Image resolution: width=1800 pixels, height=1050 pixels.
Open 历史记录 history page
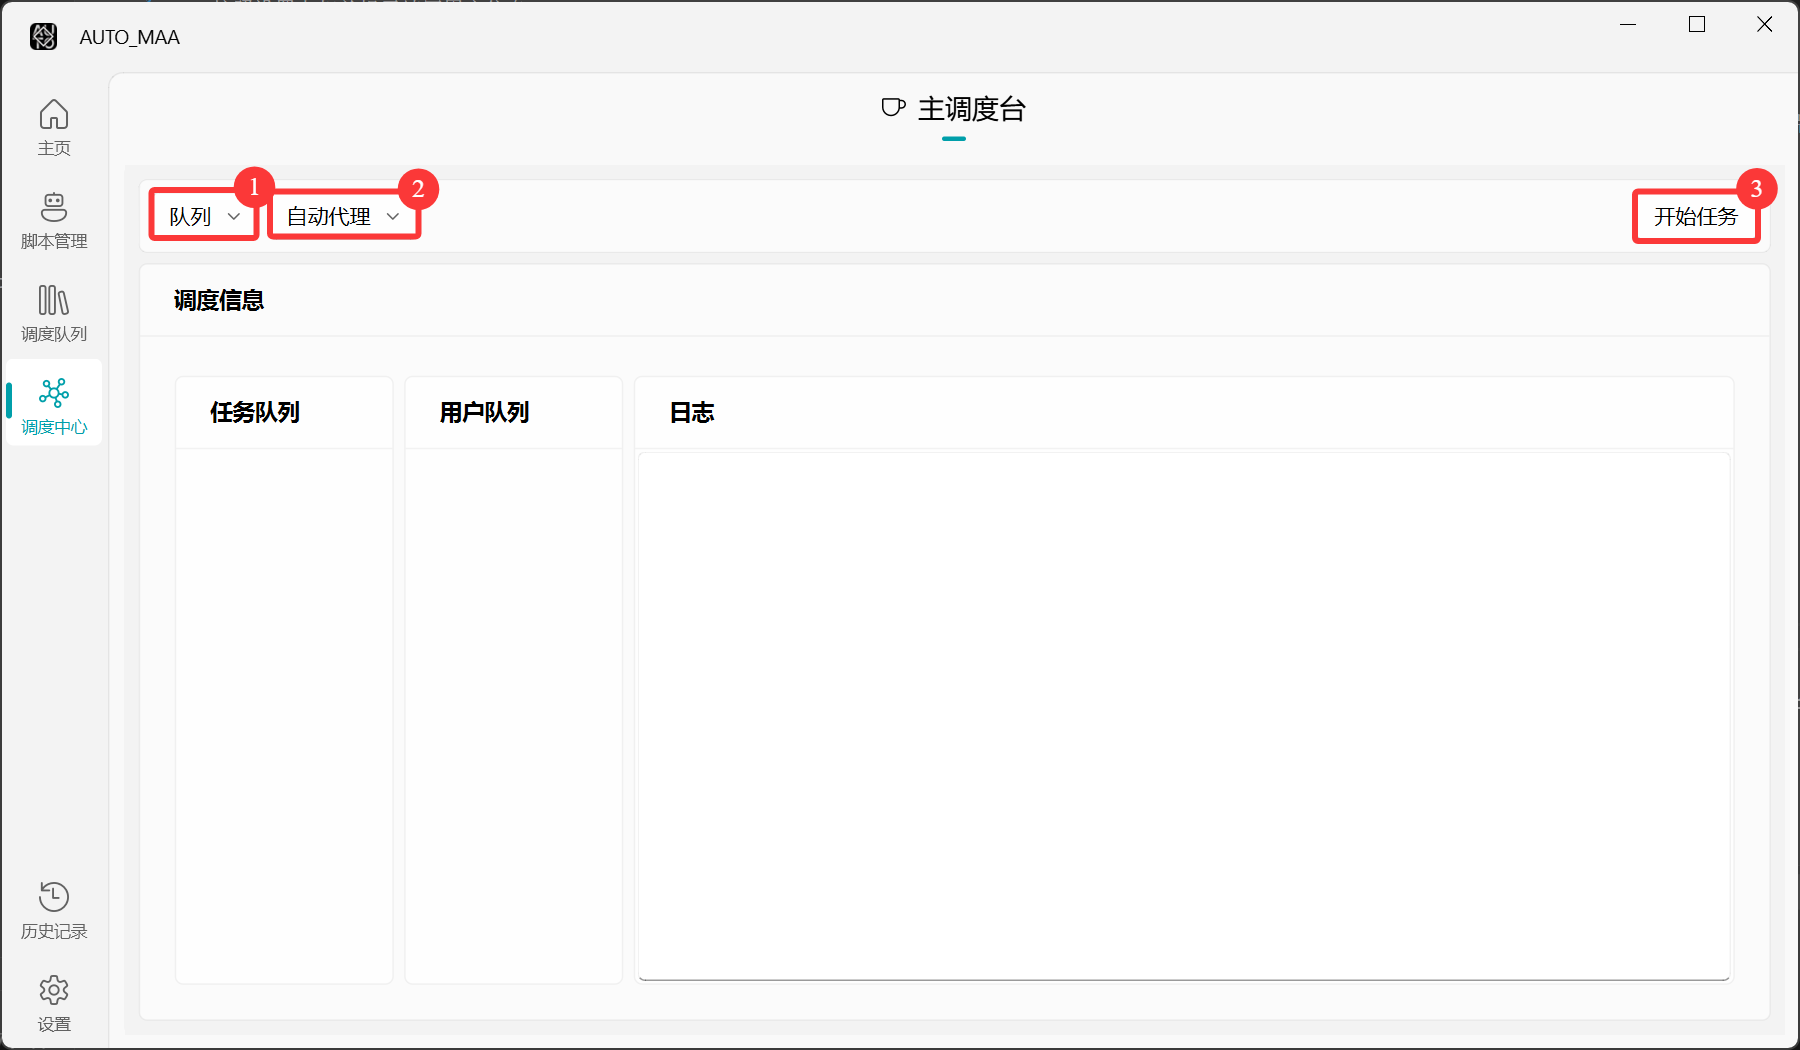[x=54, y=910]
